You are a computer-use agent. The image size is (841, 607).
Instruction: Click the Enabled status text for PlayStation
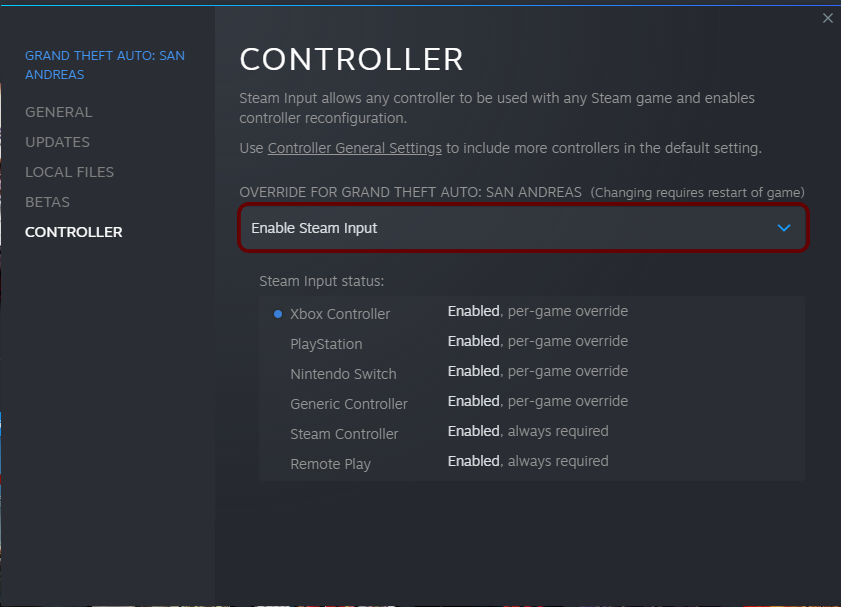point(473,341)
